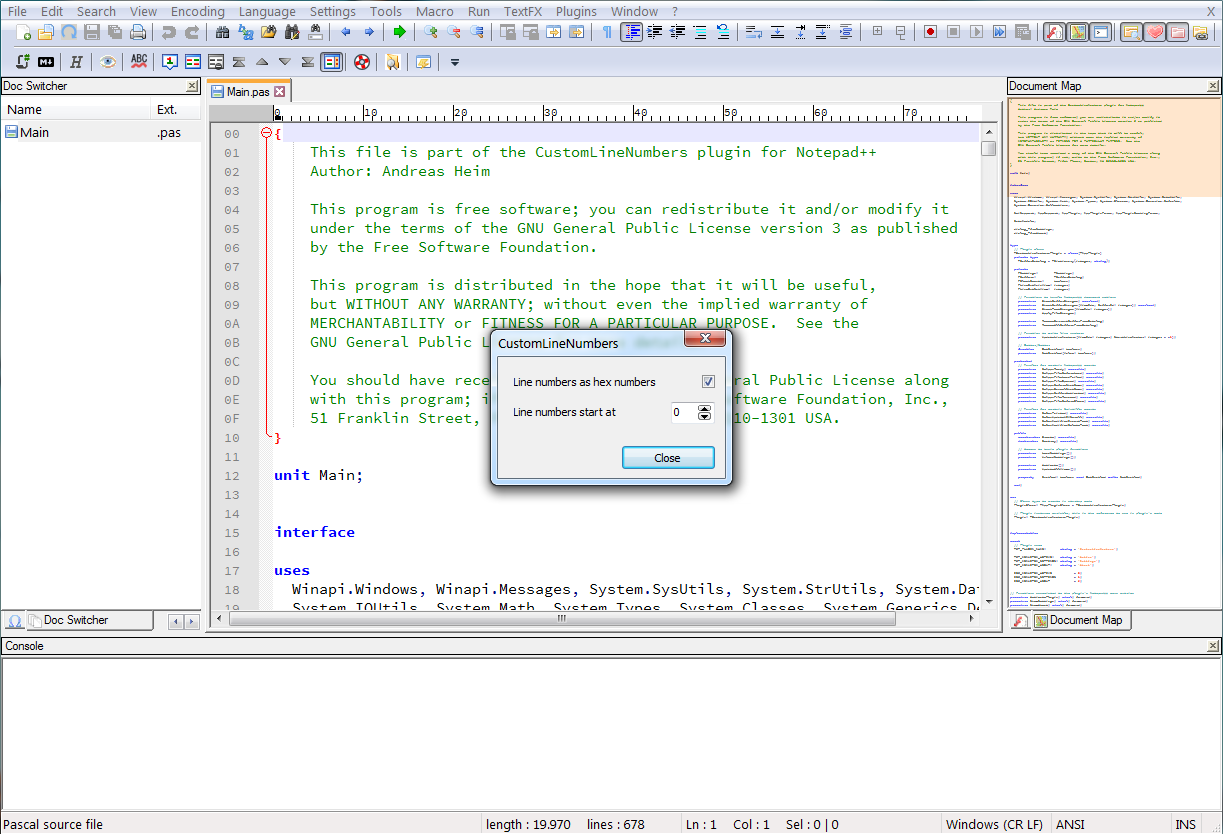
Task: Click ANSI encoding in status bar
Action: tap(1070, 825)
